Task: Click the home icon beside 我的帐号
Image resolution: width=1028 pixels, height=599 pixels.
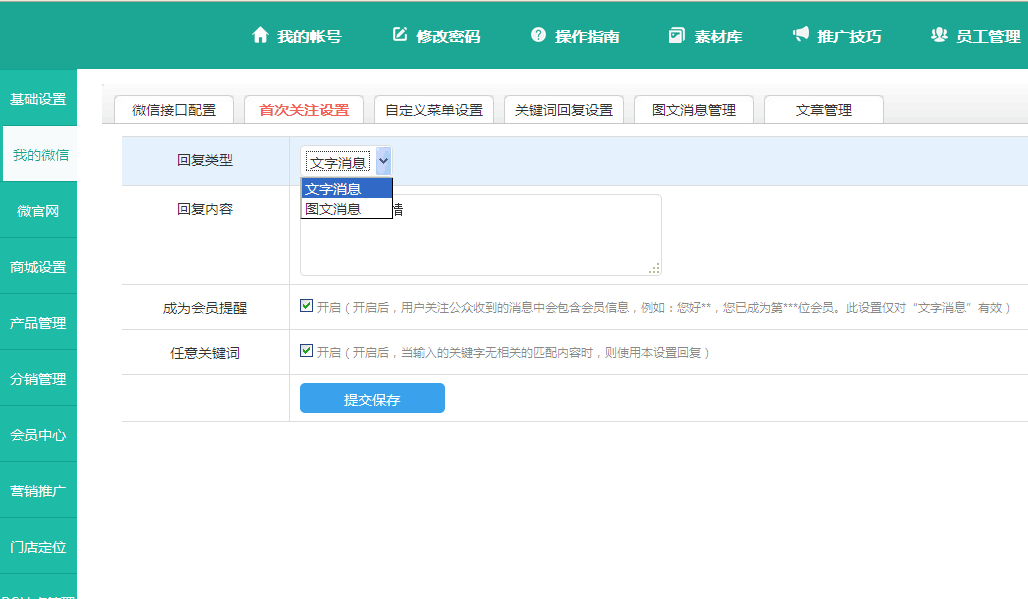Action: (x=260, y=35)
